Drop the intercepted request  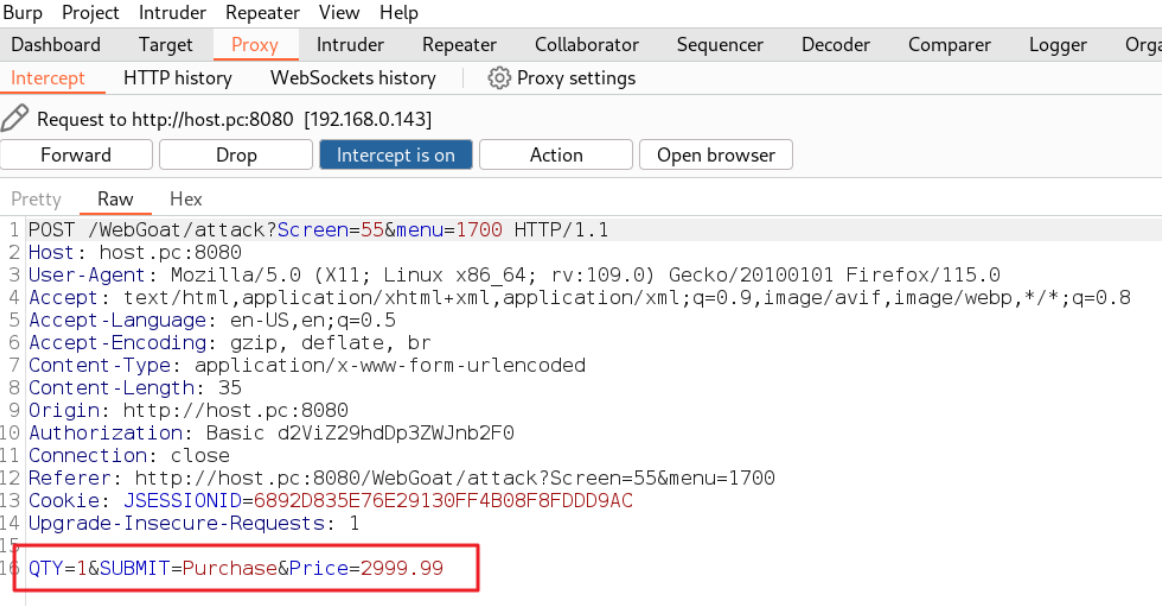[236, 155]
